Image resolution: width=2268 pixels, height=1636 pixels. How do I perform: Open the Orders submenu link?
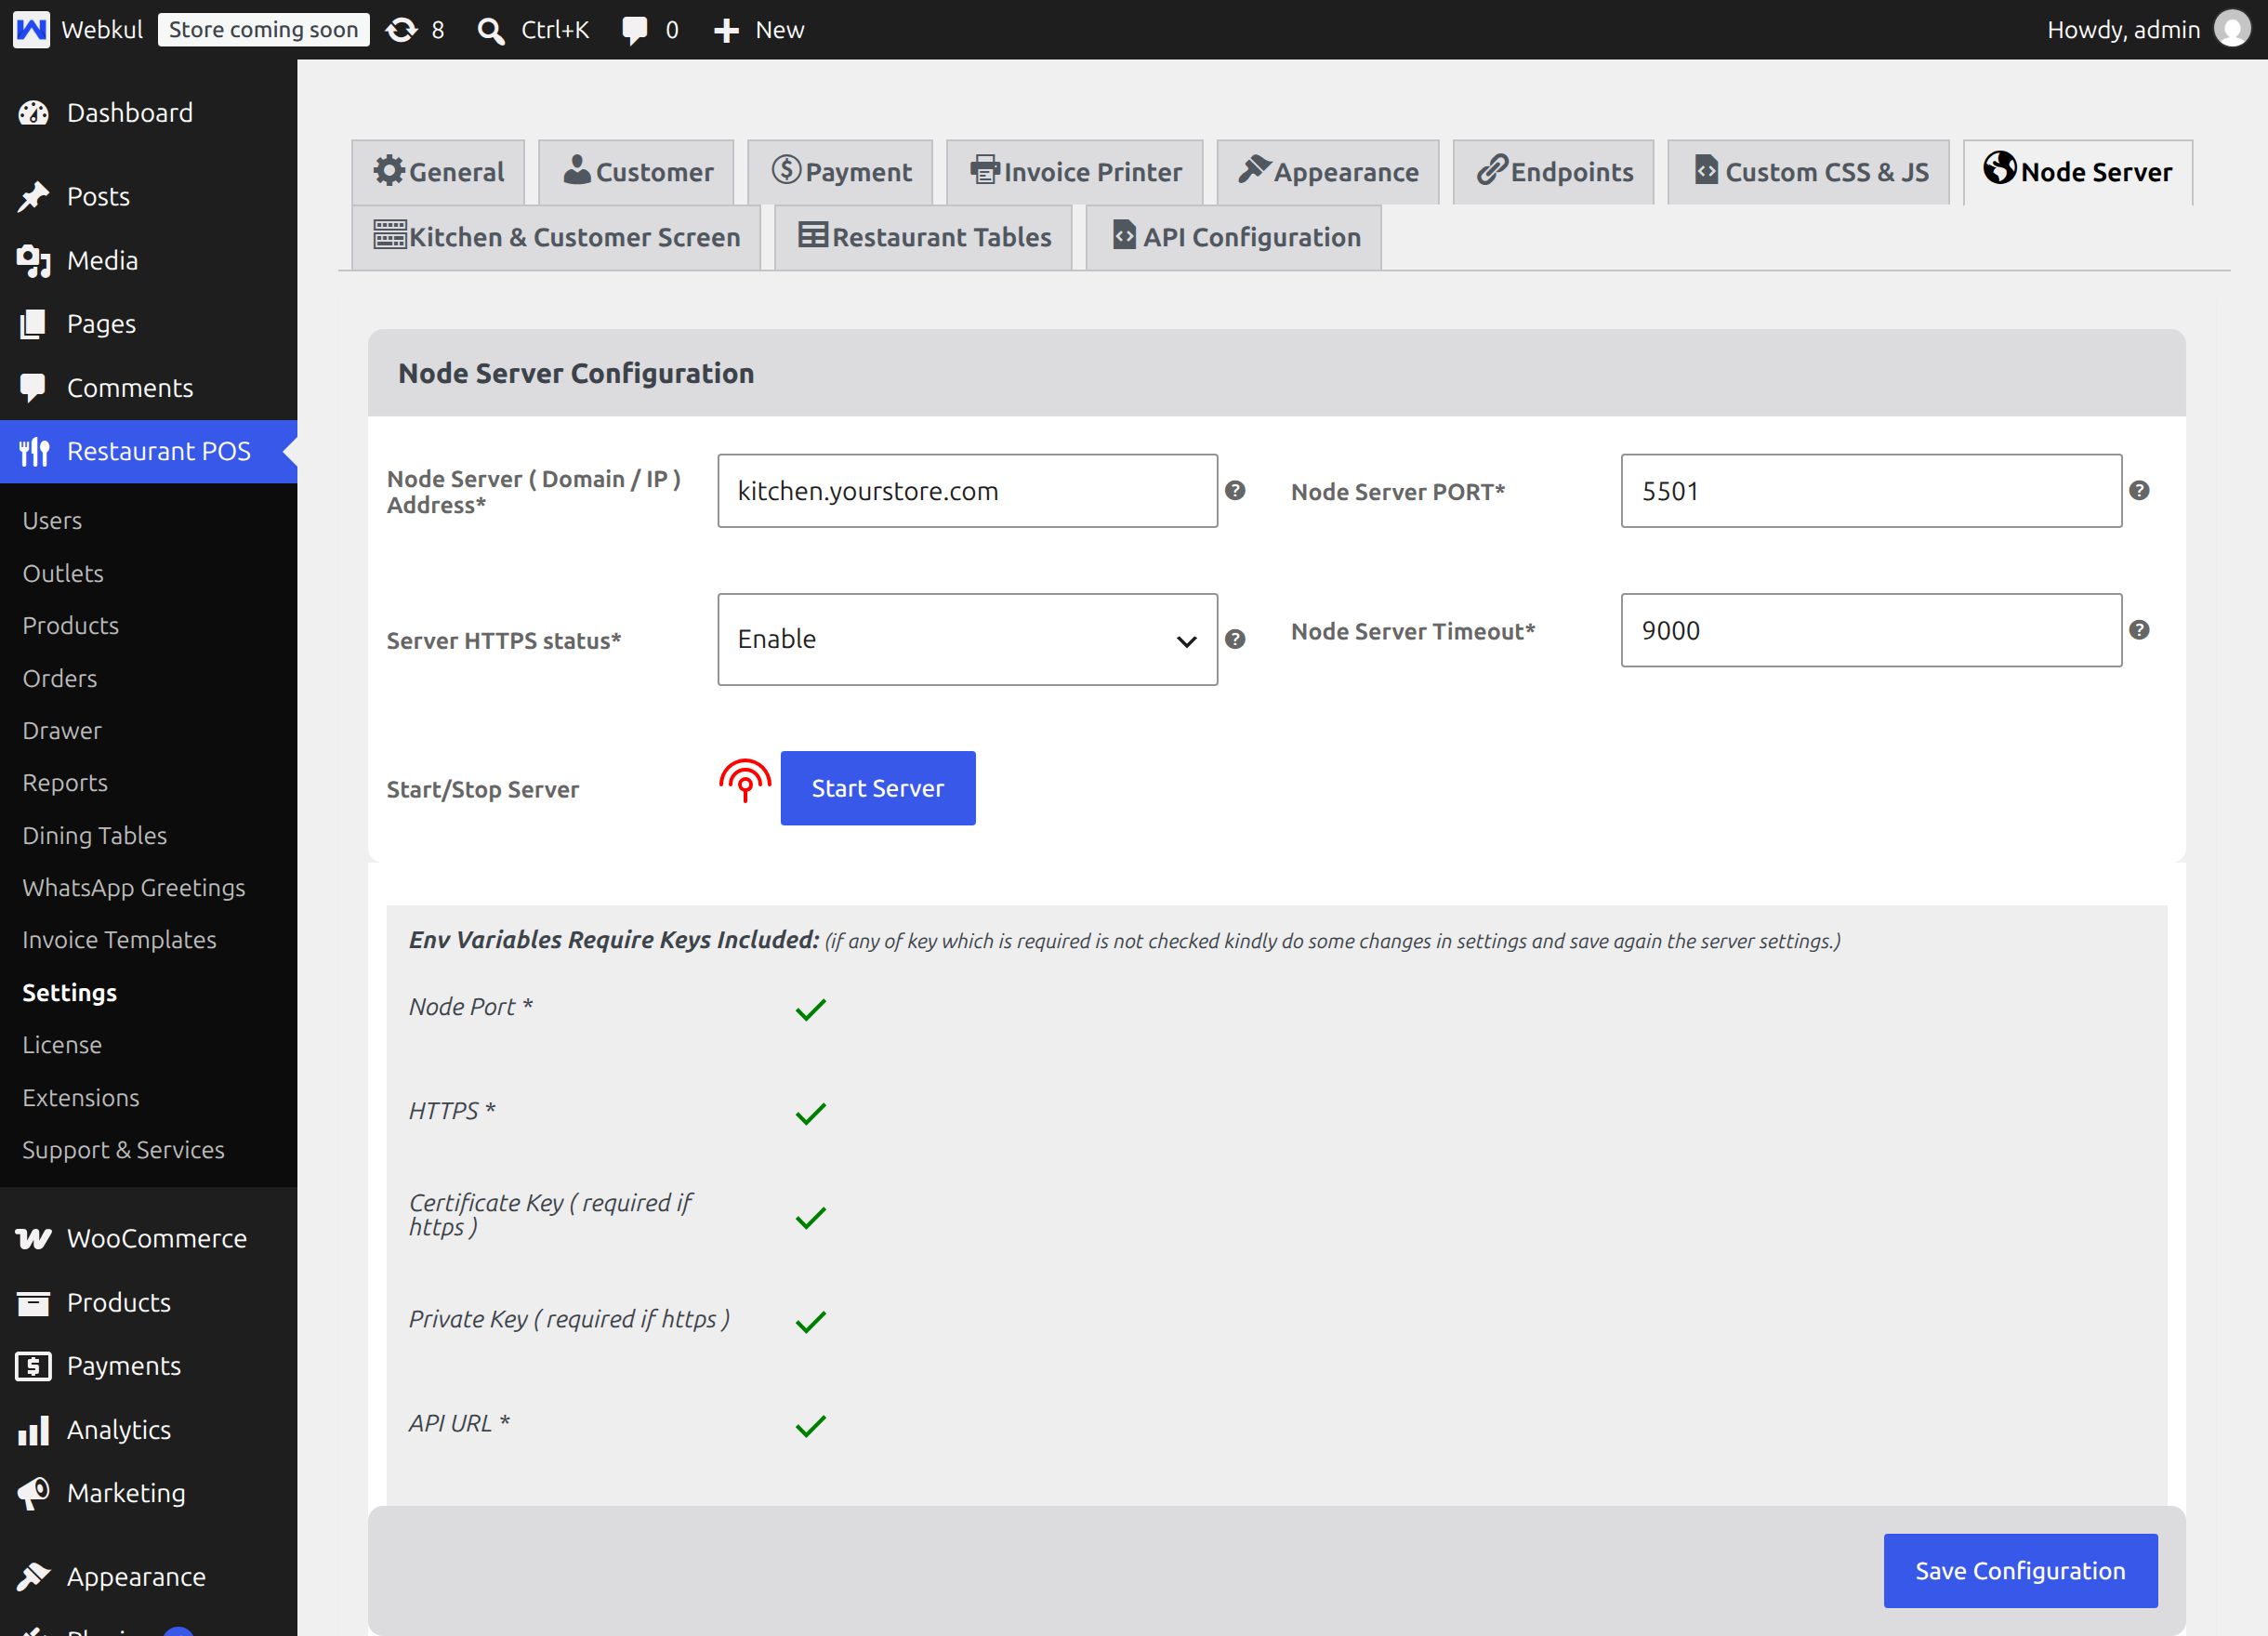tap(59, 678)
